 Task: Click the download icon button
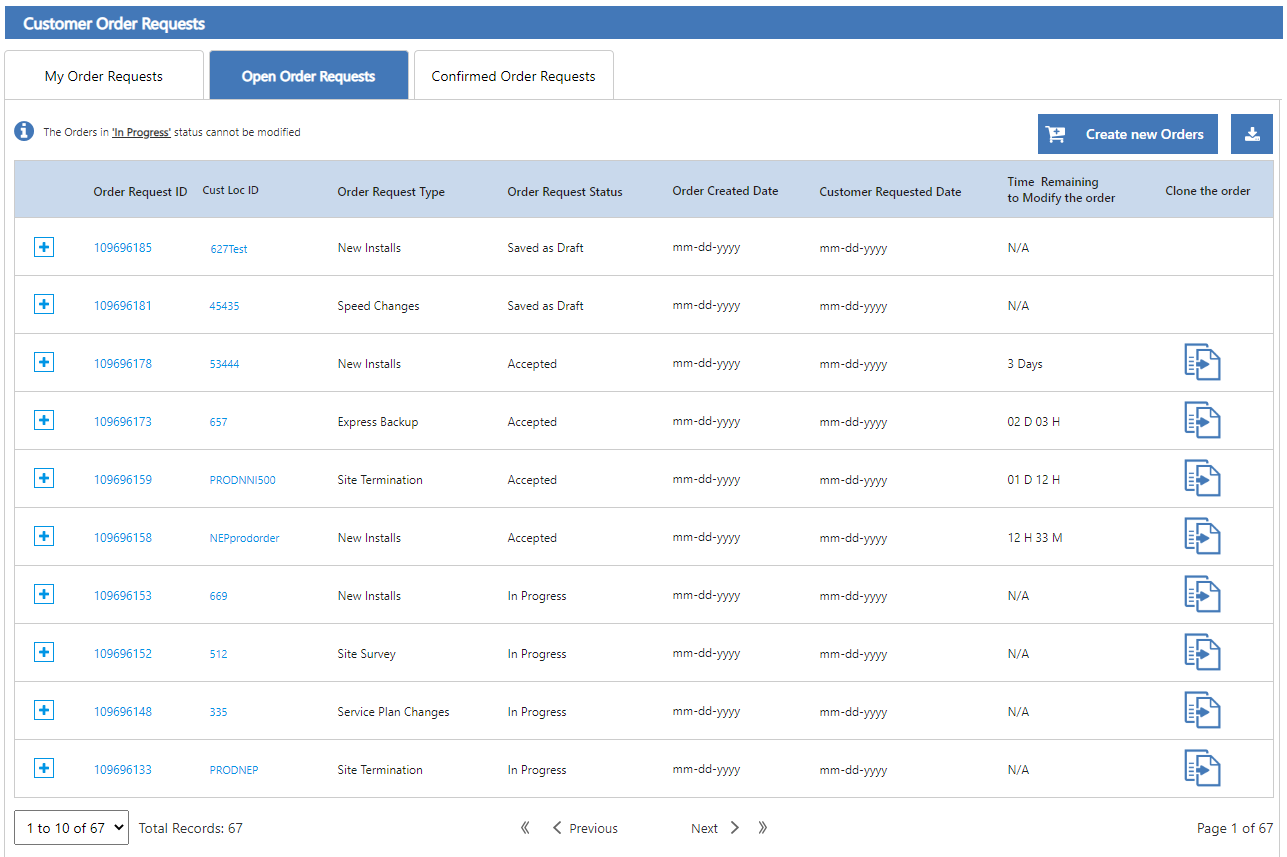point(1252,134)
